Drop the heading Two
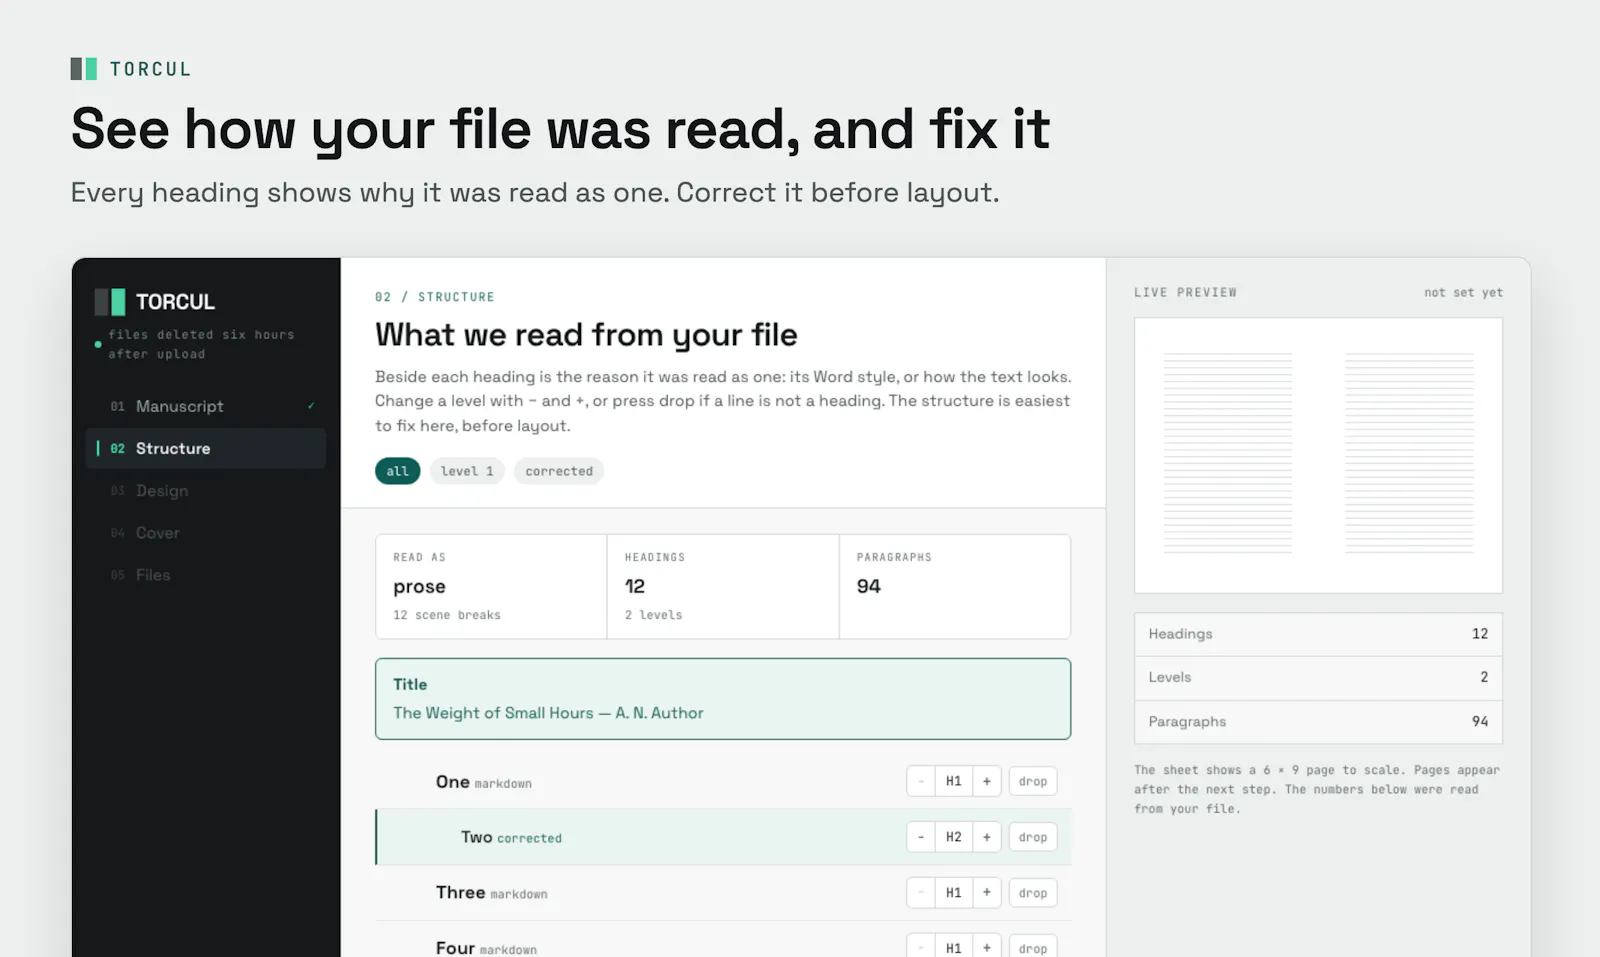The width and height of the screenshot is (1600, 957). [1033, 837]
